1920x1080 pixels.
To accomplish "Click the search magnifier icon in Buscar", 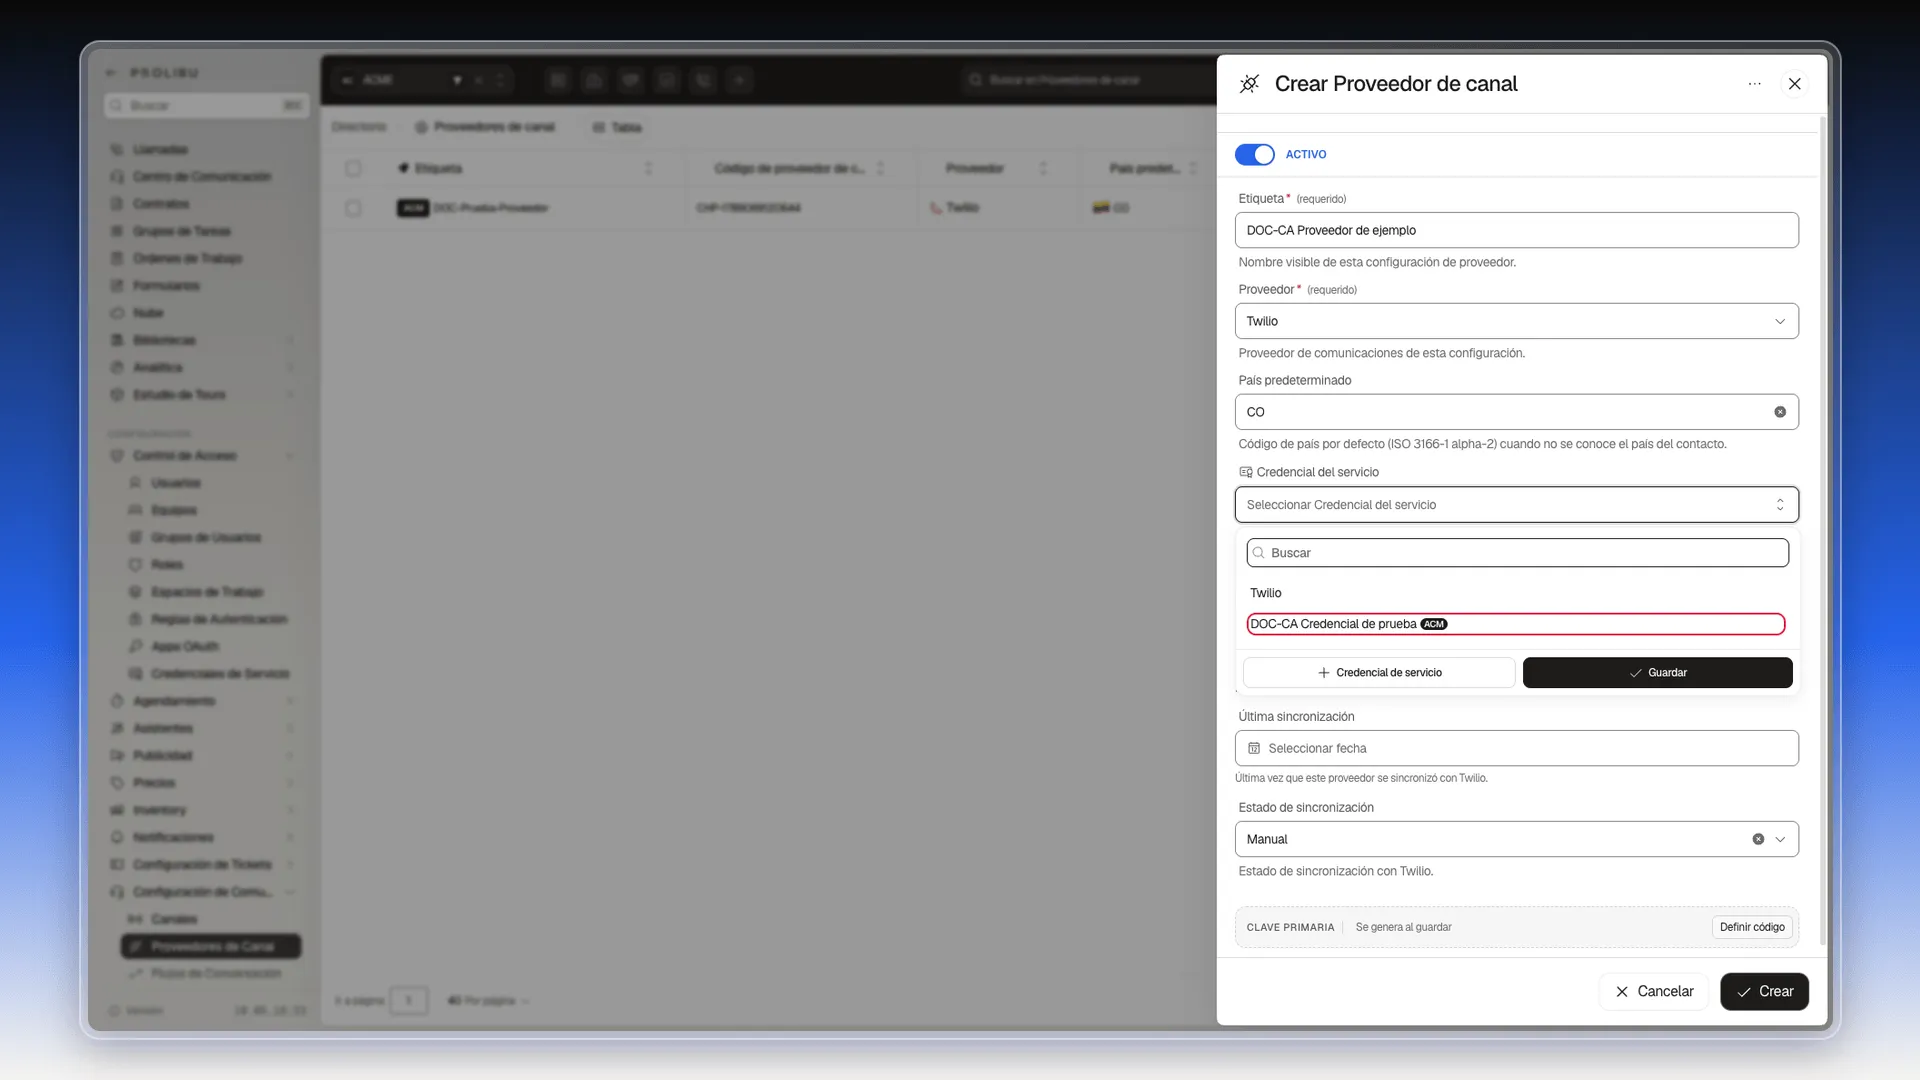I will click(1259, 553).
